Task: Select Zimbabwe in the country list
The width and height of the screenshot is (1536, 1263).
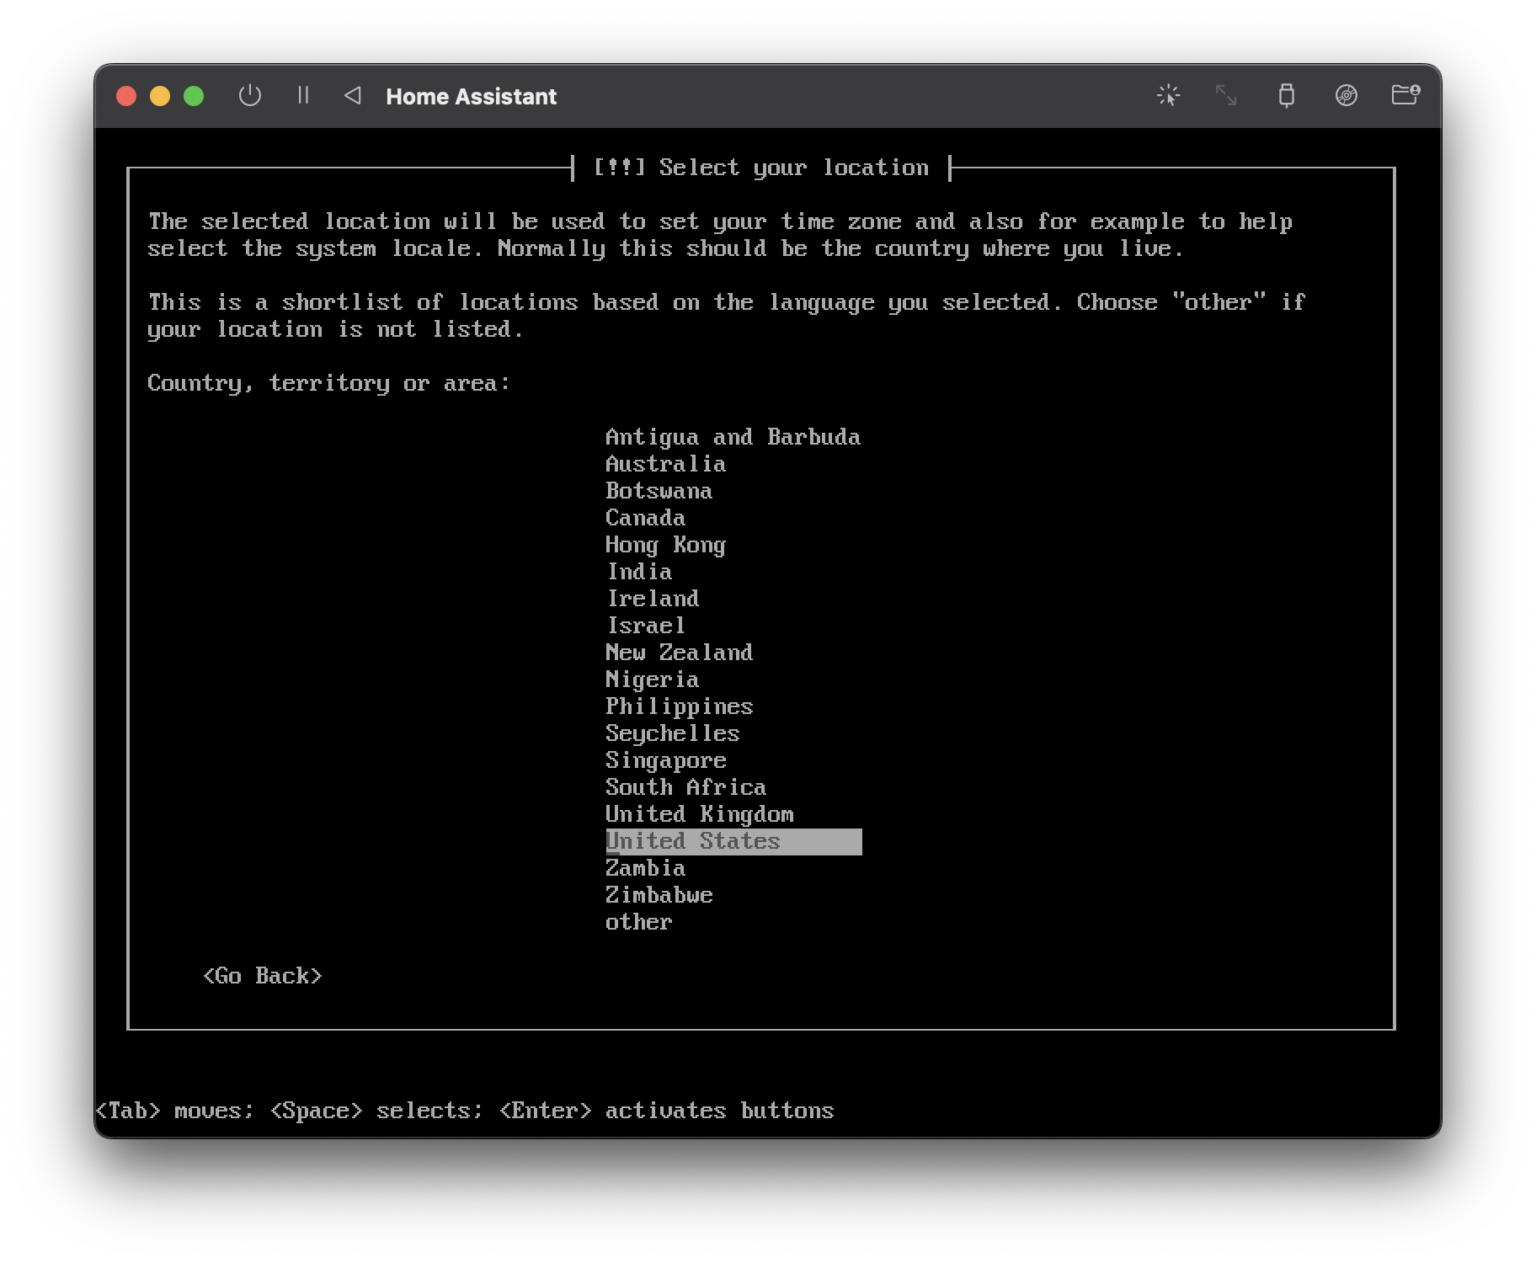Action: point(658,894)
